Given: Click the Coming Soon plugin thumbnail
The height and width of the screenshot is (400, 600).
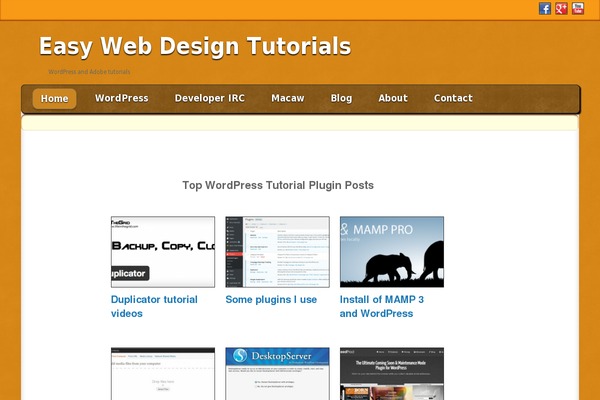Looking at the screenshot, I should [x=392, y=374].
